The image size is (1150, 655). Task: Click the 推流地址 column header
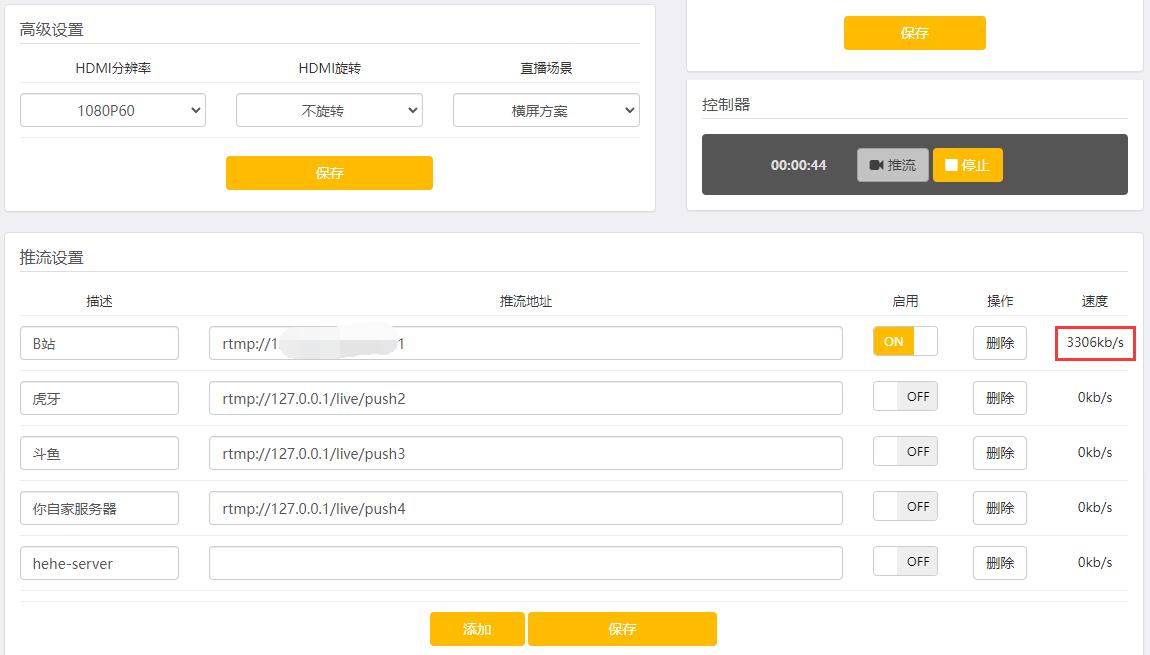pyautogui.click(x=526, y=301)
